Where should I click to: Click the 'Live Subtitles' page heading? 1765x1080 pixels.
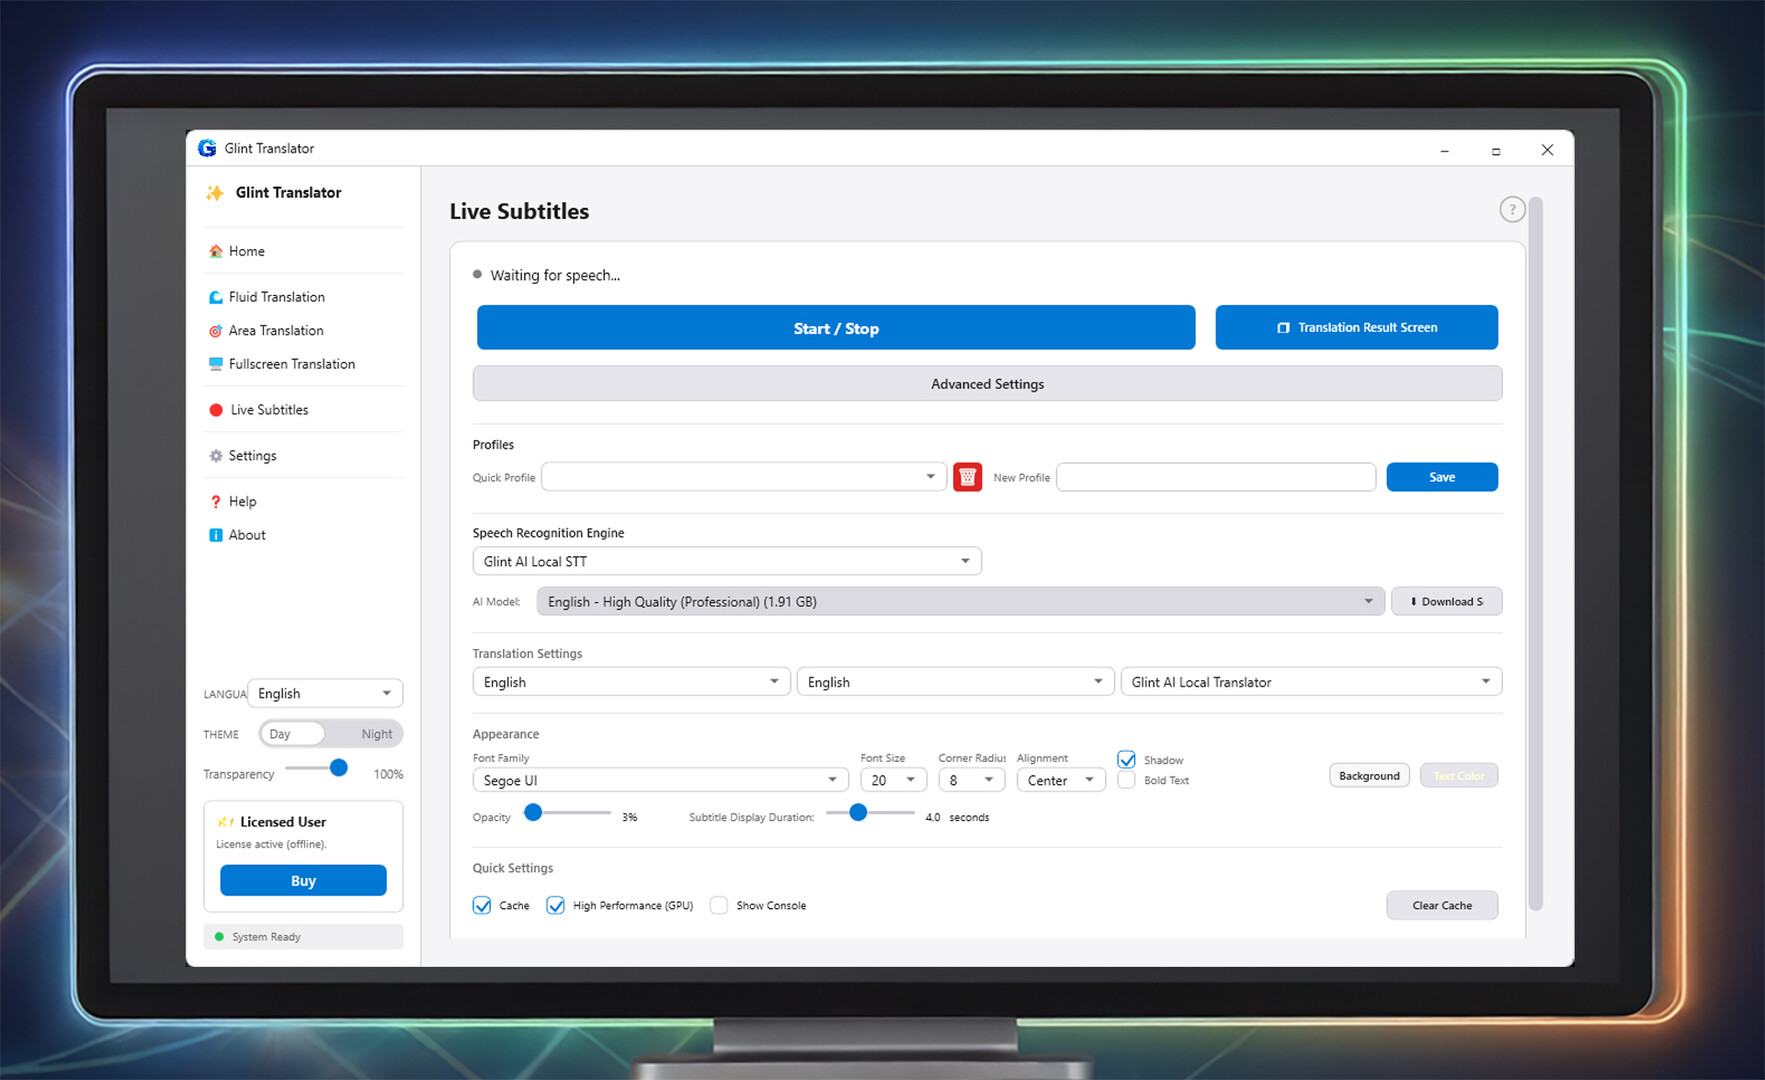(x=519, y=211)
